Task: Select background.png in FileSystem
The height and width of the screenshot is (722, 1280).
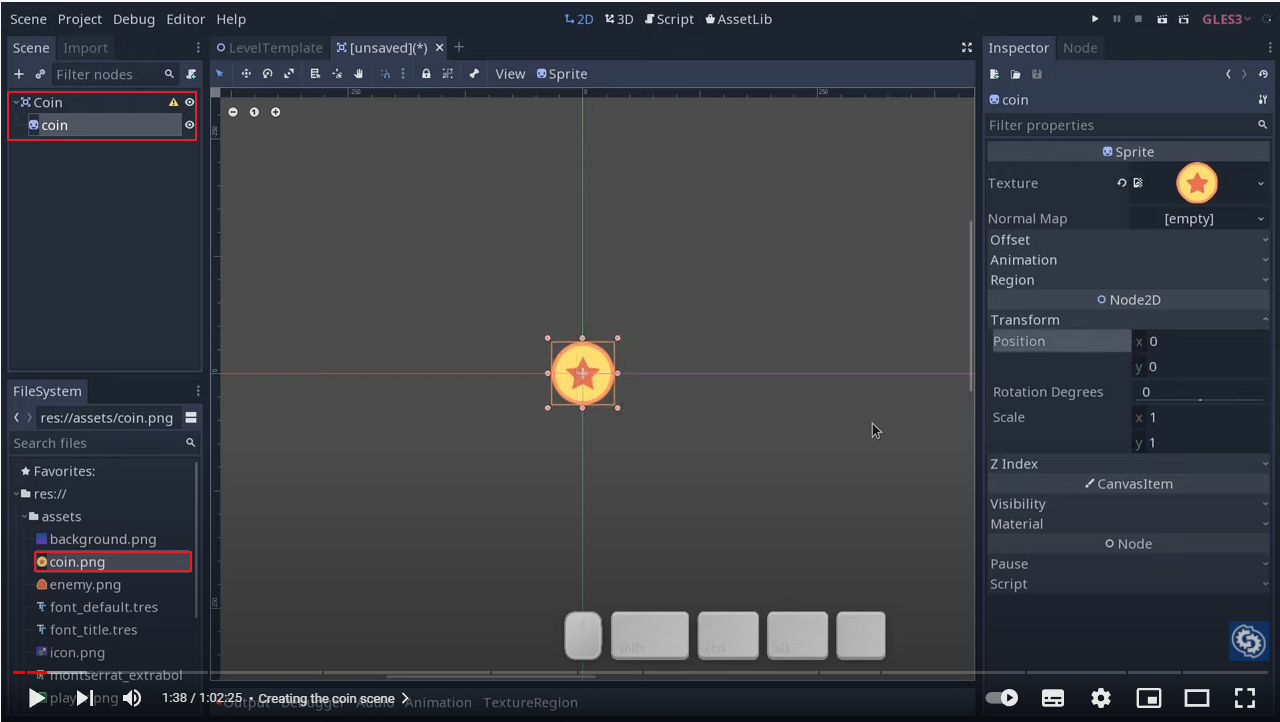Action: coord(103,539)
